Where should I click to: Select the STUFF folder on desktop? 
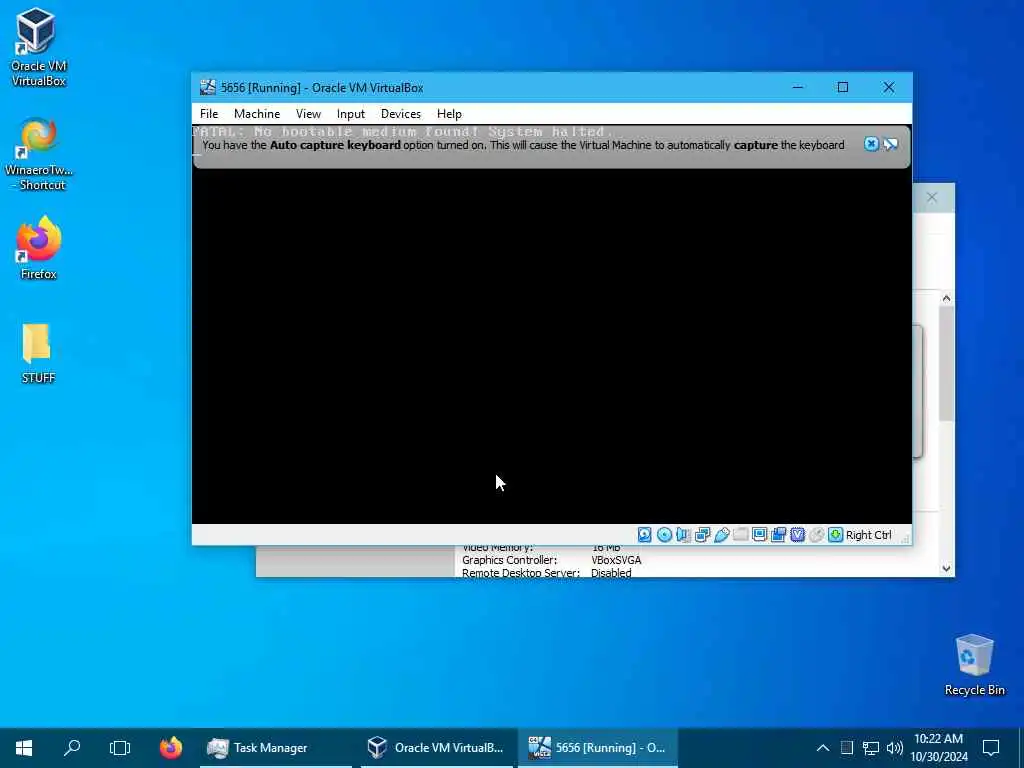click(x=38, y=353)
